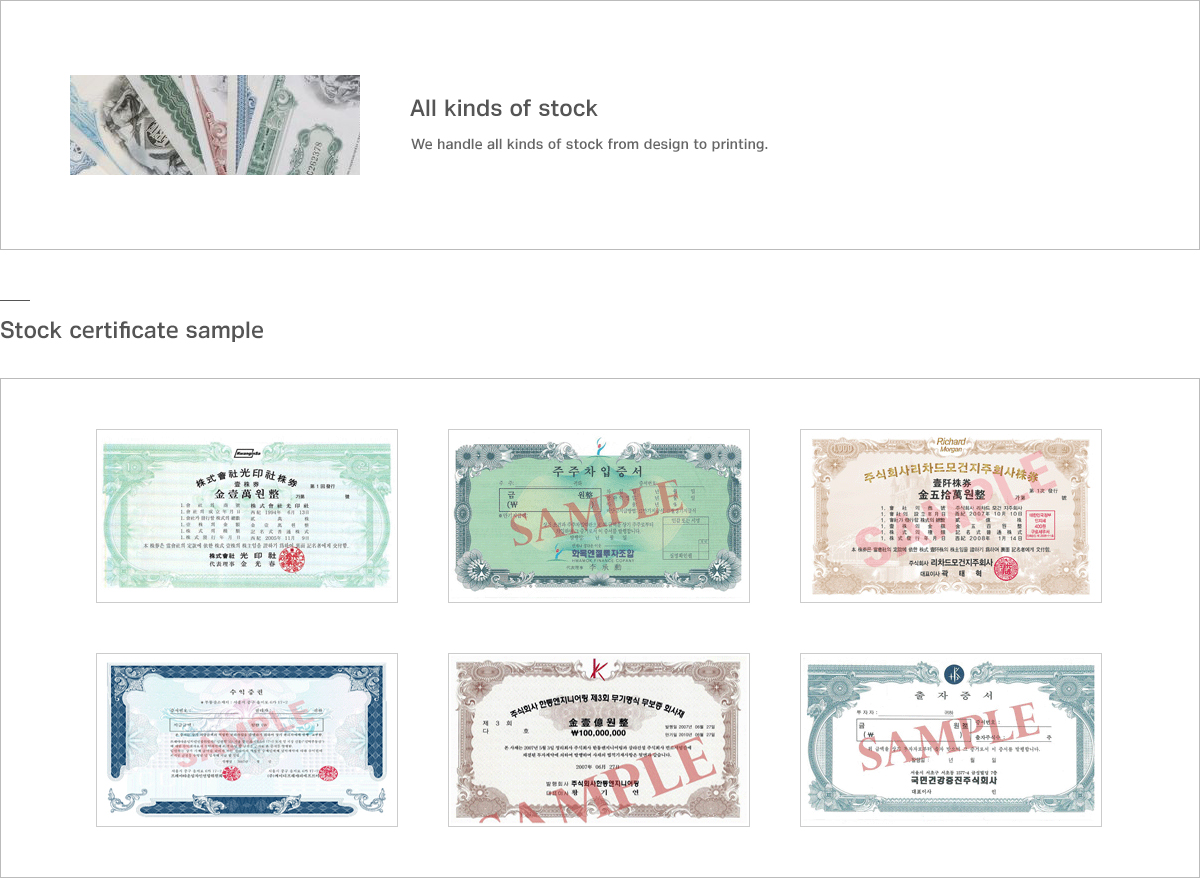
Task: Click the short line above 'Stock certificate sample'
Action: click(x=15, y=299)
